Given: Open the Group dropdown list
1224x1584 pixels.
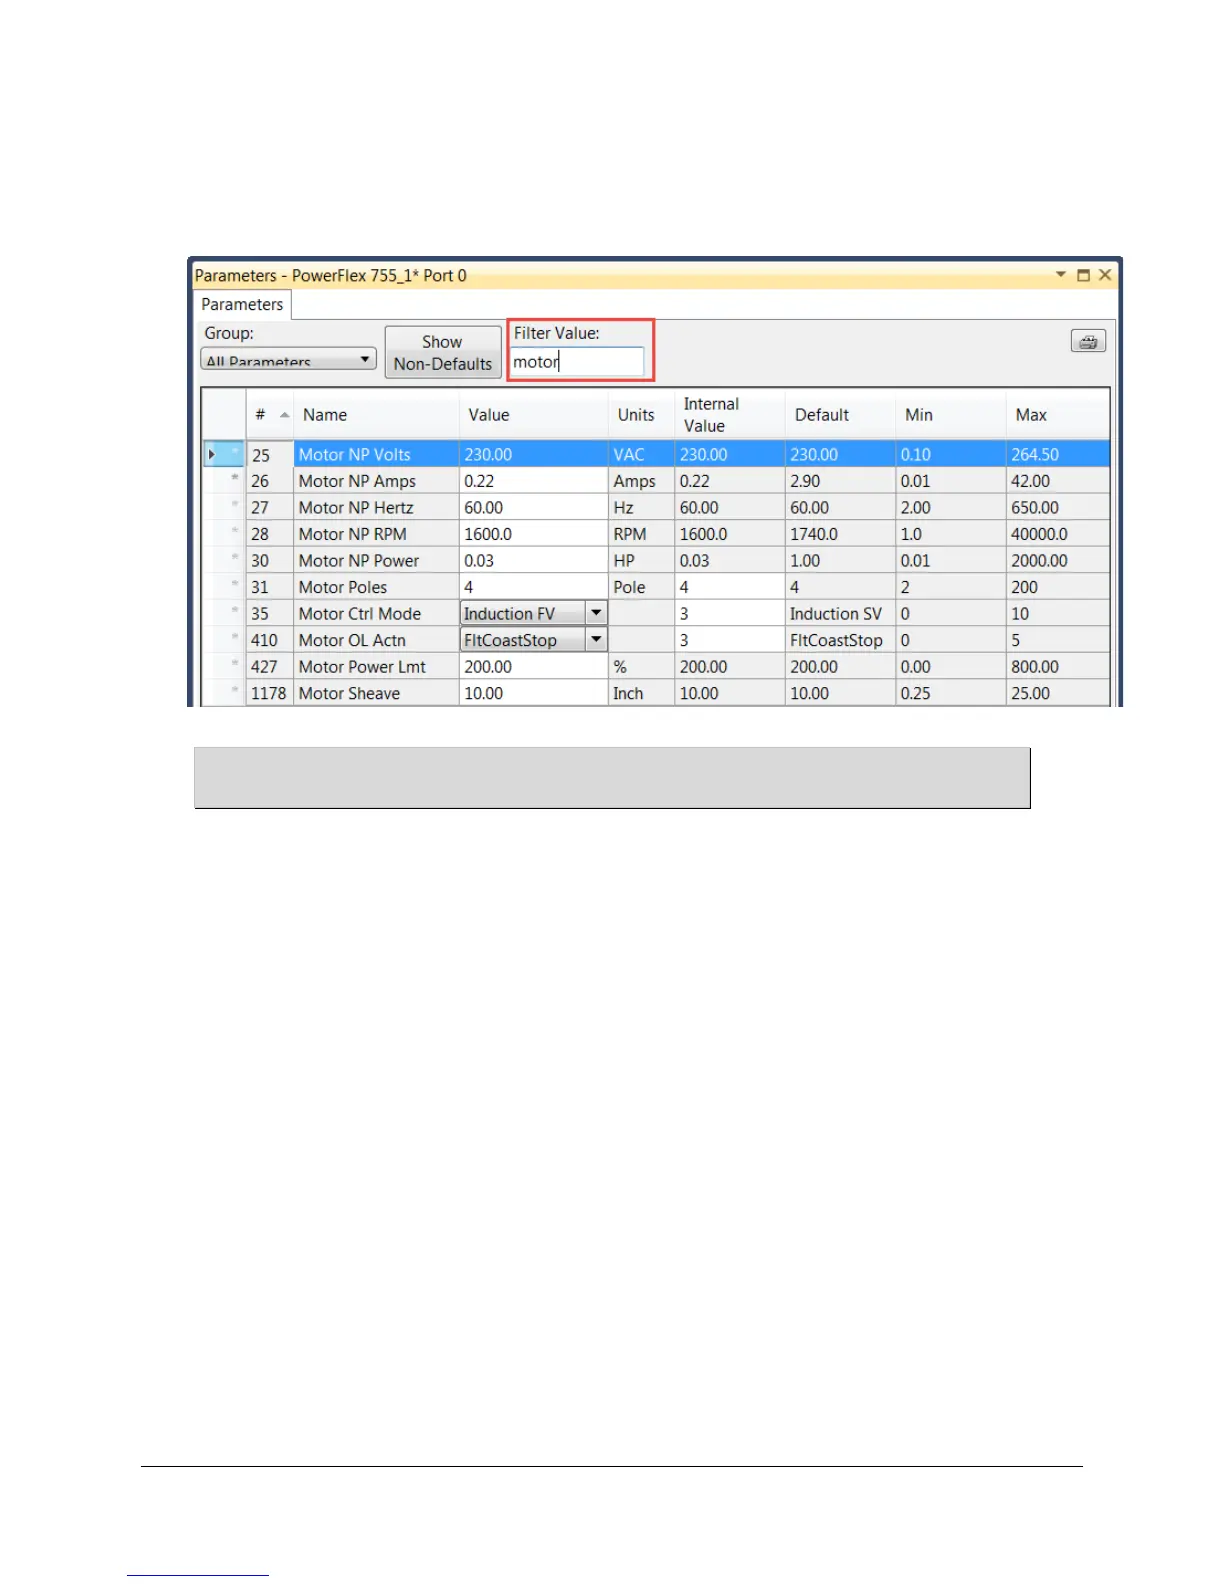Looking at the screenshot, I should (x=288, y=359).
